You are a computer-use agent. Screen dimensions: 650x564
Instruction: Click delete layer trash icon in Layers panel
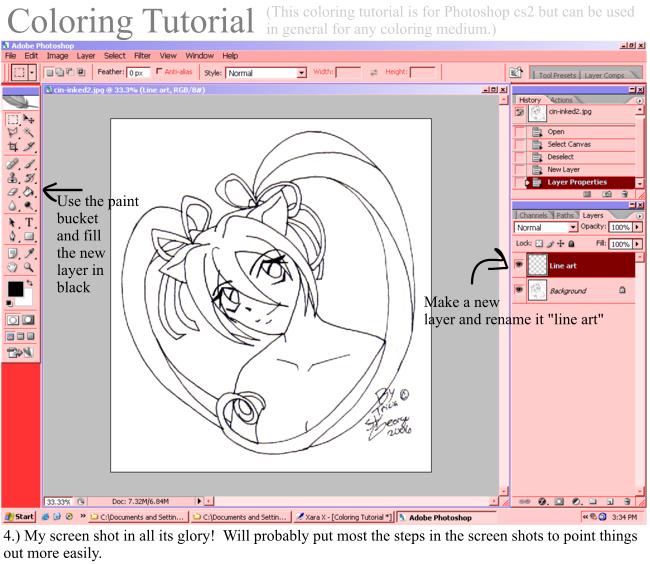click(x=628, y=501)
